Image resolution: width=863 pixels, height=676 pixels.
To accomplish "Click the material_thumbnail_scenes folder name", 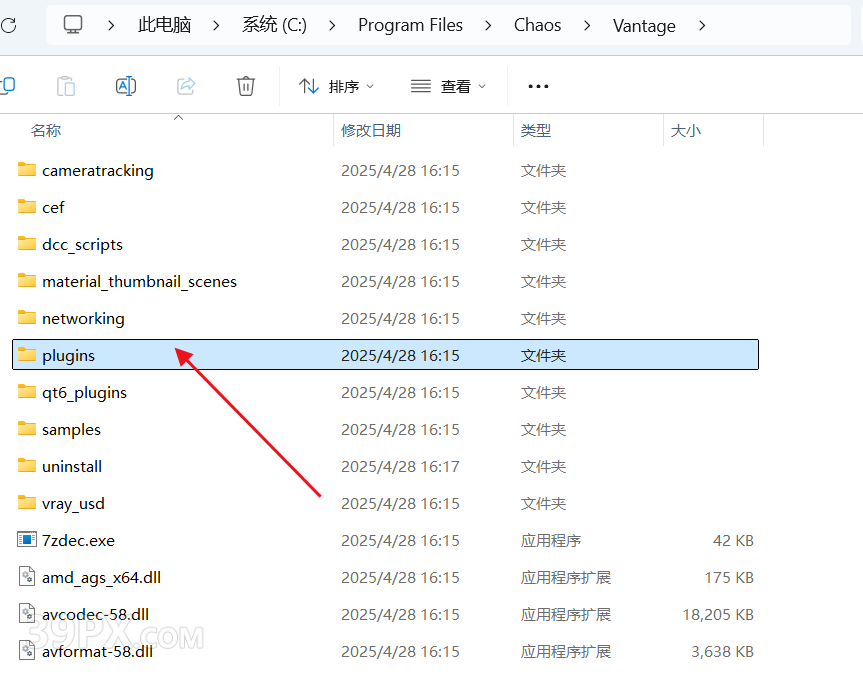I will 139,282.
